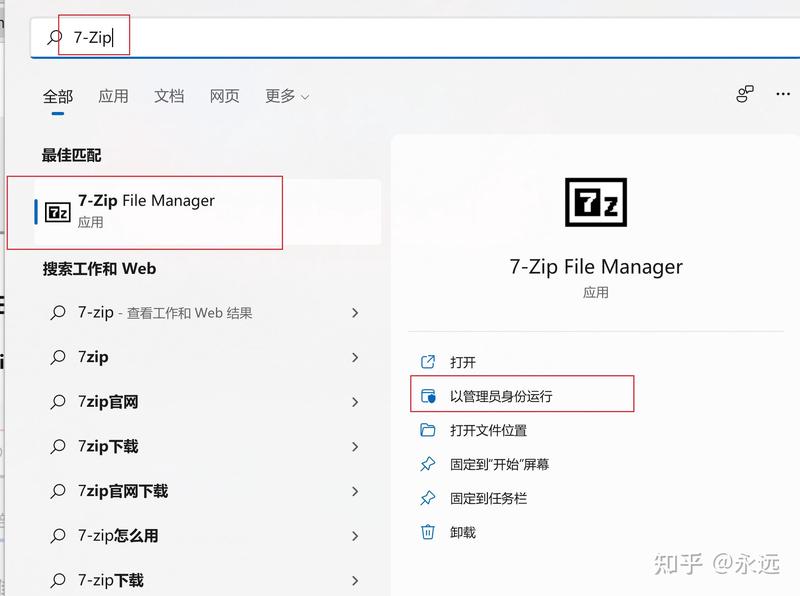Open the feedback people icon
The image size is (800, 596).
pos(745,94)
